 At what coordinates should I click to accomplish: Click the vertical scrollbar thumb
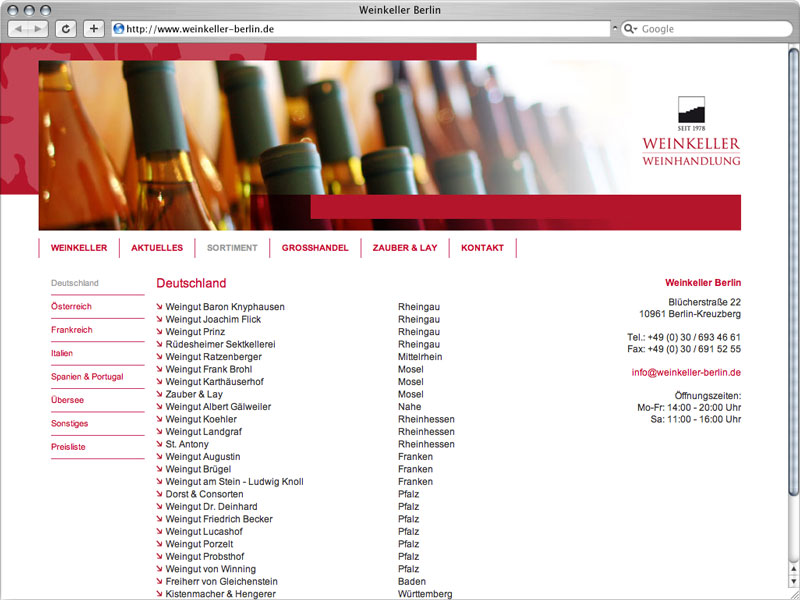pos(793,270)
